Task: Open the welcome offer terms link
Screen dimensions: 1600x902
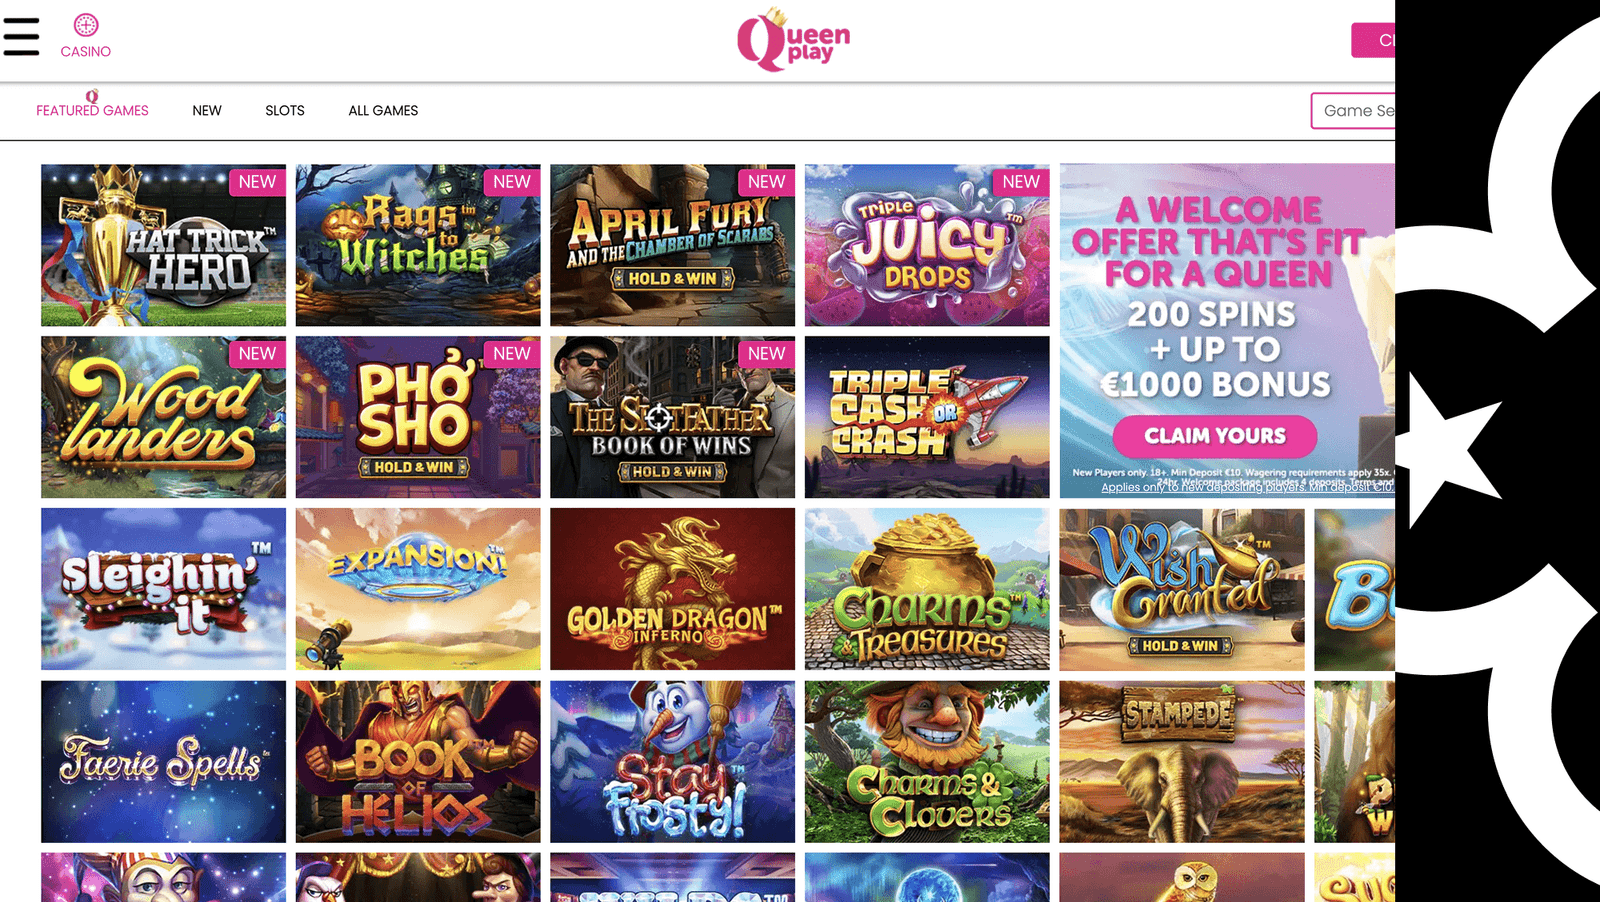Action: [1247, 487]
